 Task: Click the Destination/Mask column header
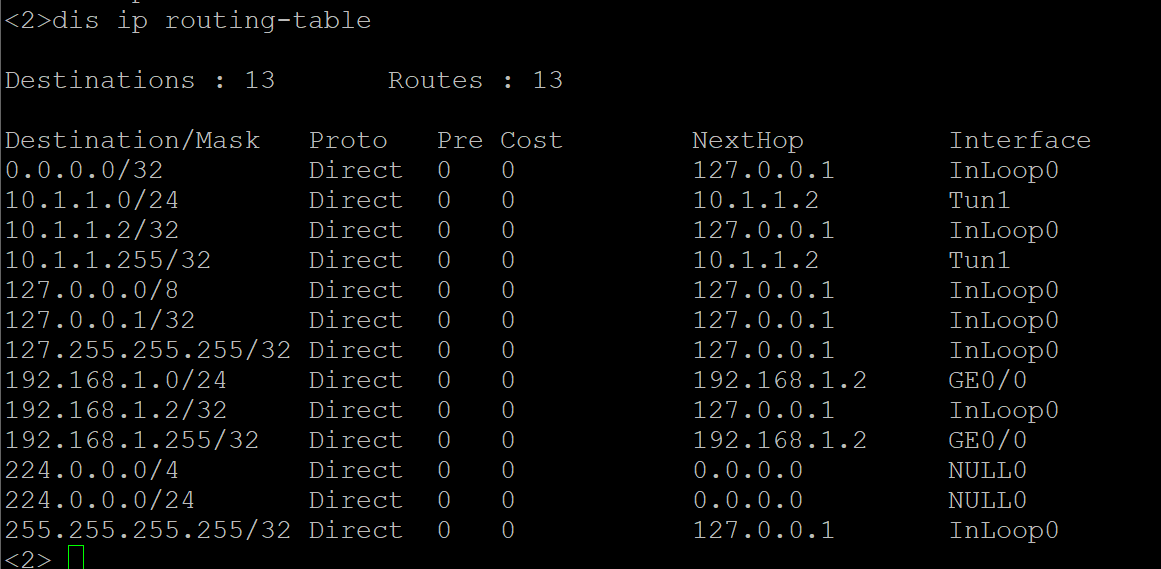[x=132, y=140]
